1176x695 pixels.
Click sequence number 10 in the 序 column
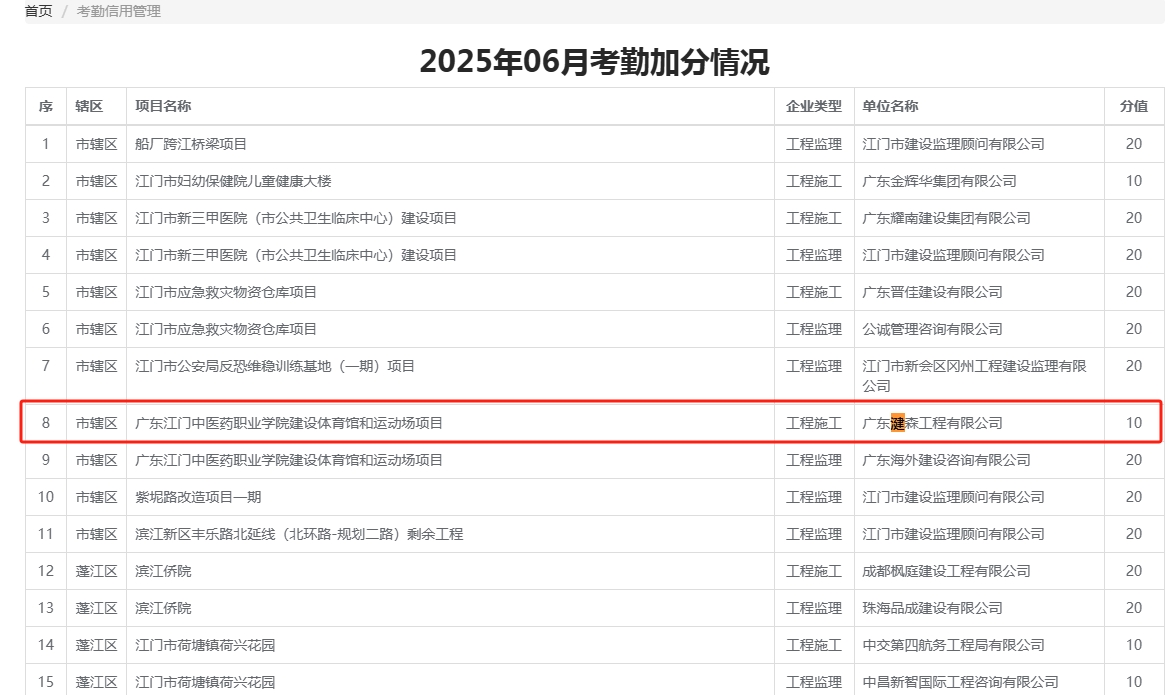(46, 497)
